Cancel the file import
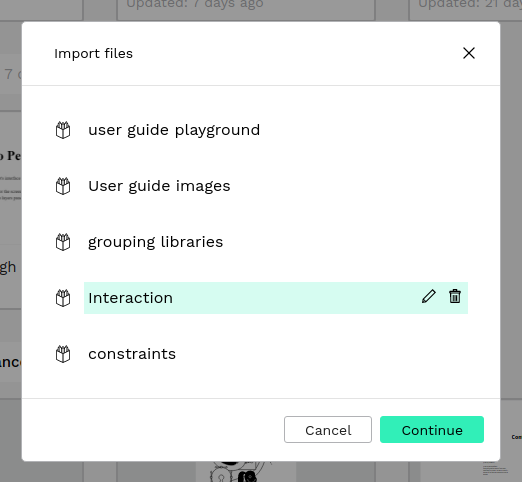 pyautogui.click(x=328, y=430)
